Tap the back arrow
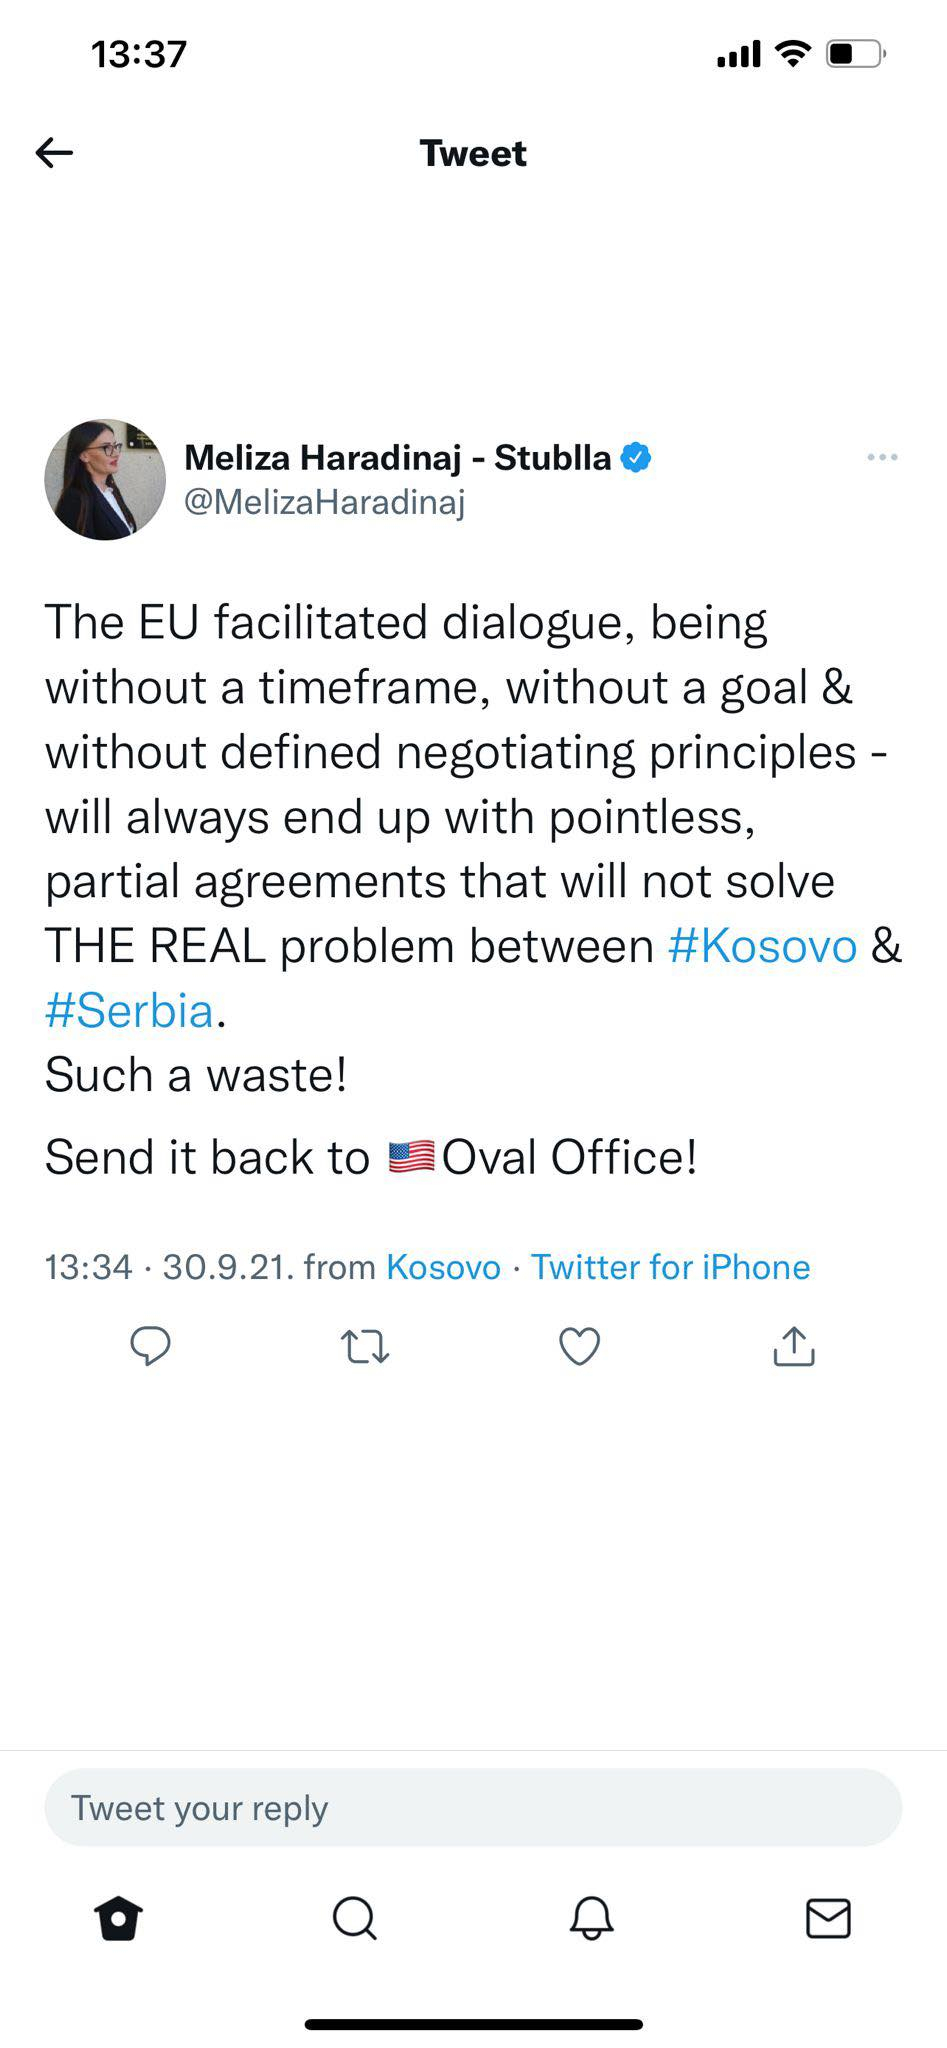 point(55,153)
